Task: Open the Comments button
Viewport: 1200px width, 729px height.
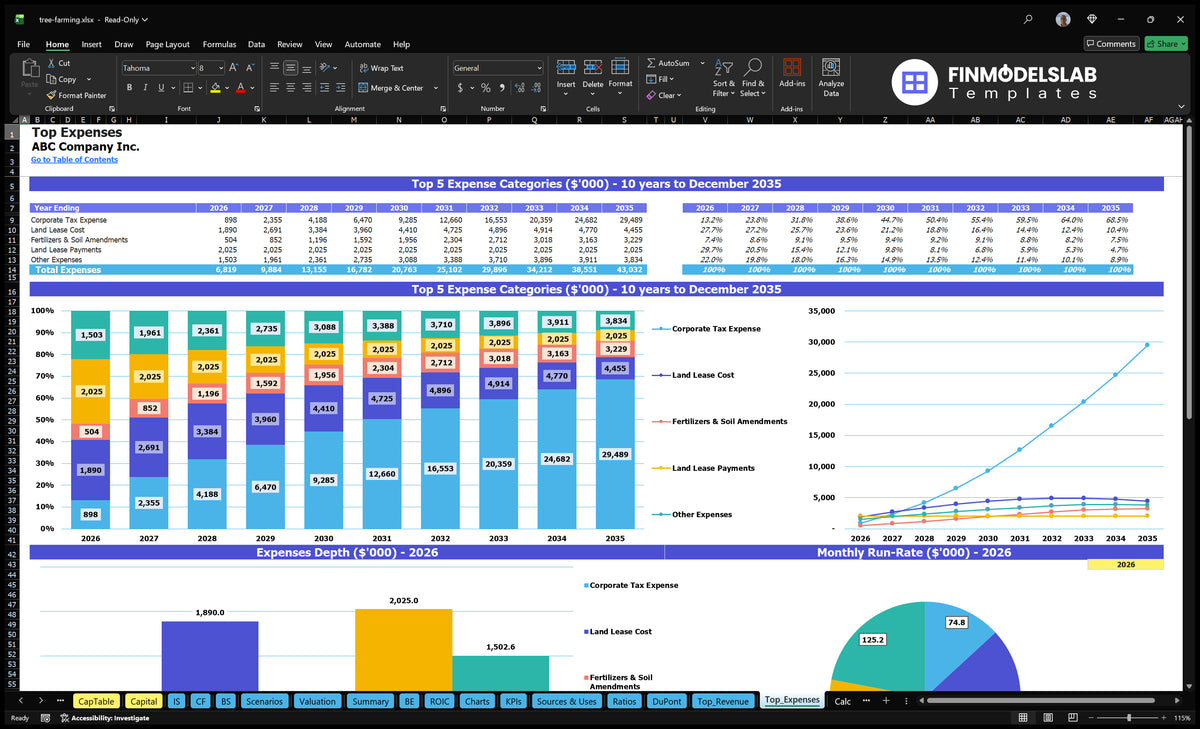Action: [x=1111, y=44]
